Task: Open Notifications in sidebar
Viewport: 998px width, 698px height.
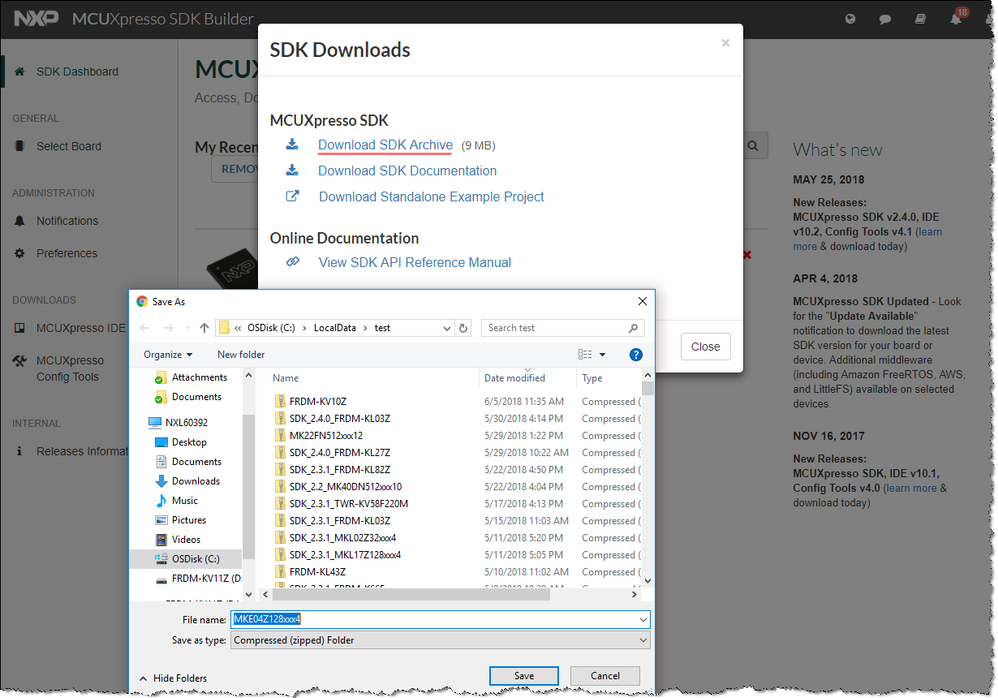Action: [x=67, y=221]
